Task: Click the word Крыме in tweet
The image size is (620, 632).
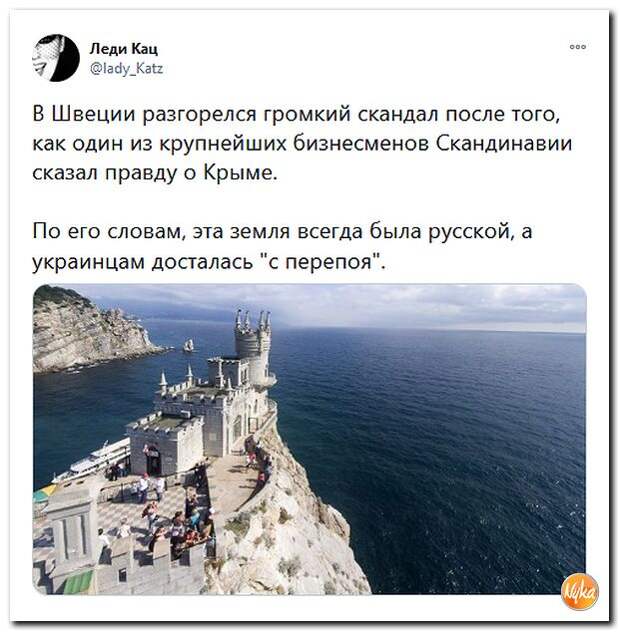Action: [241, 173]
